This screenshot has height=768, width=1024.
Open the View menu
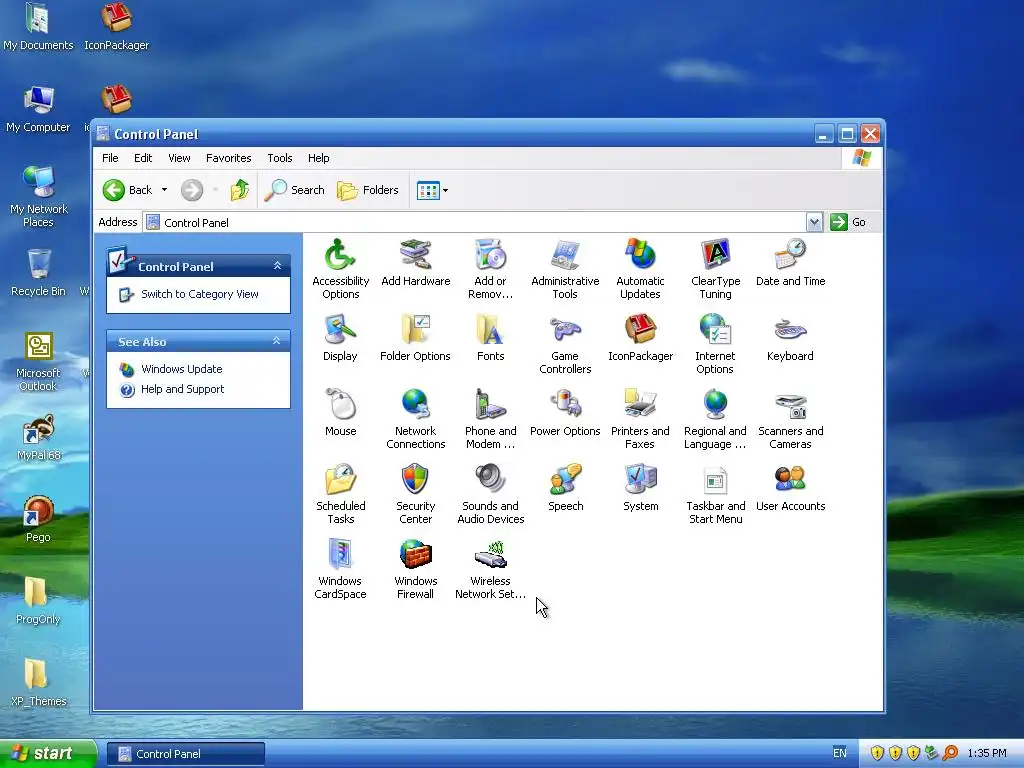[x=179, y=158]
